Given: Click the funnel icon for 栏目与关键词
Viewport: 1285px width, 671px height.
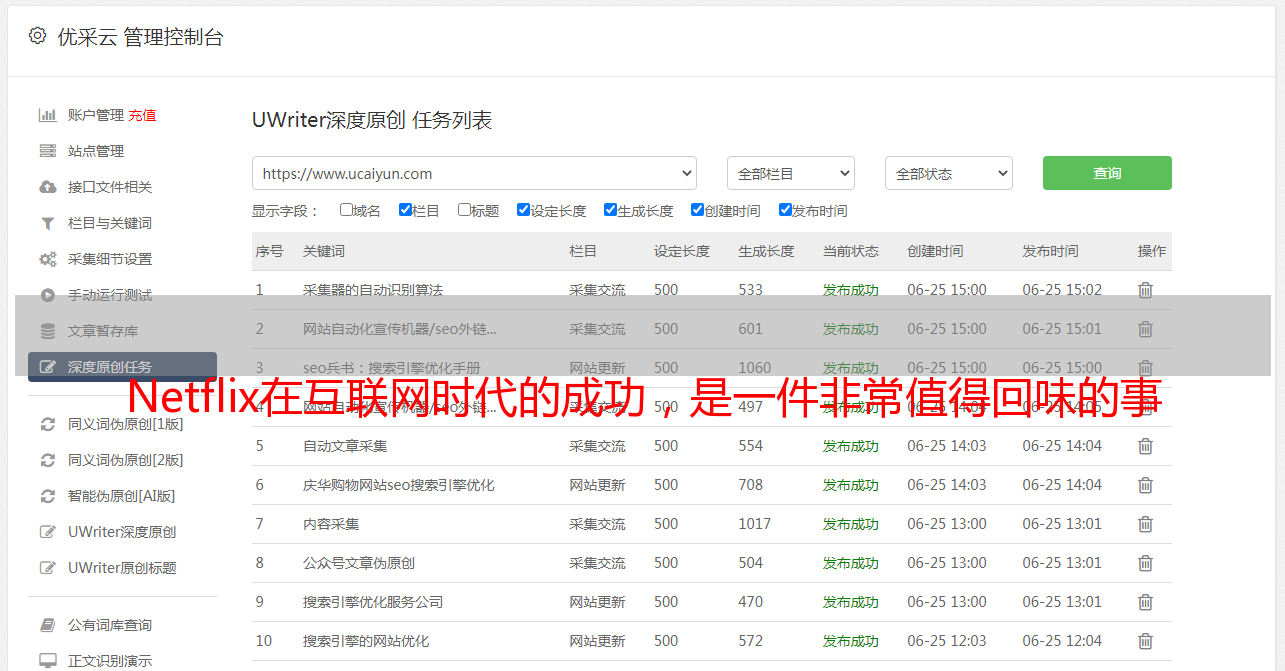Looking at the screenshot, I should coord(47,223).
